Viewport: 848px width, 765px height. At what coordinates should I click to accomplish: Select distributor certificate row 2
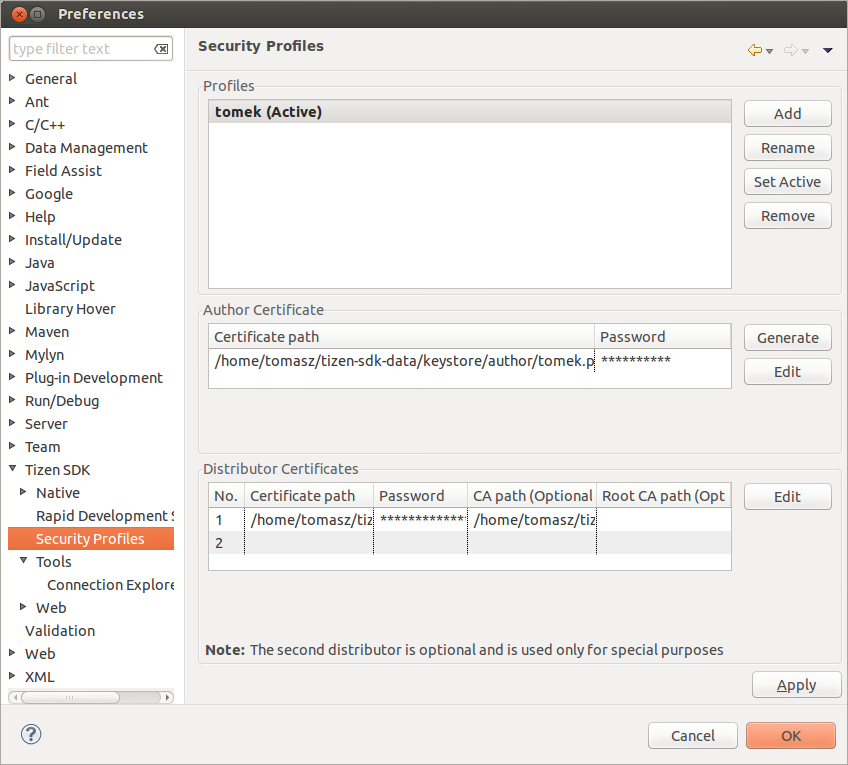pos(469,543)
